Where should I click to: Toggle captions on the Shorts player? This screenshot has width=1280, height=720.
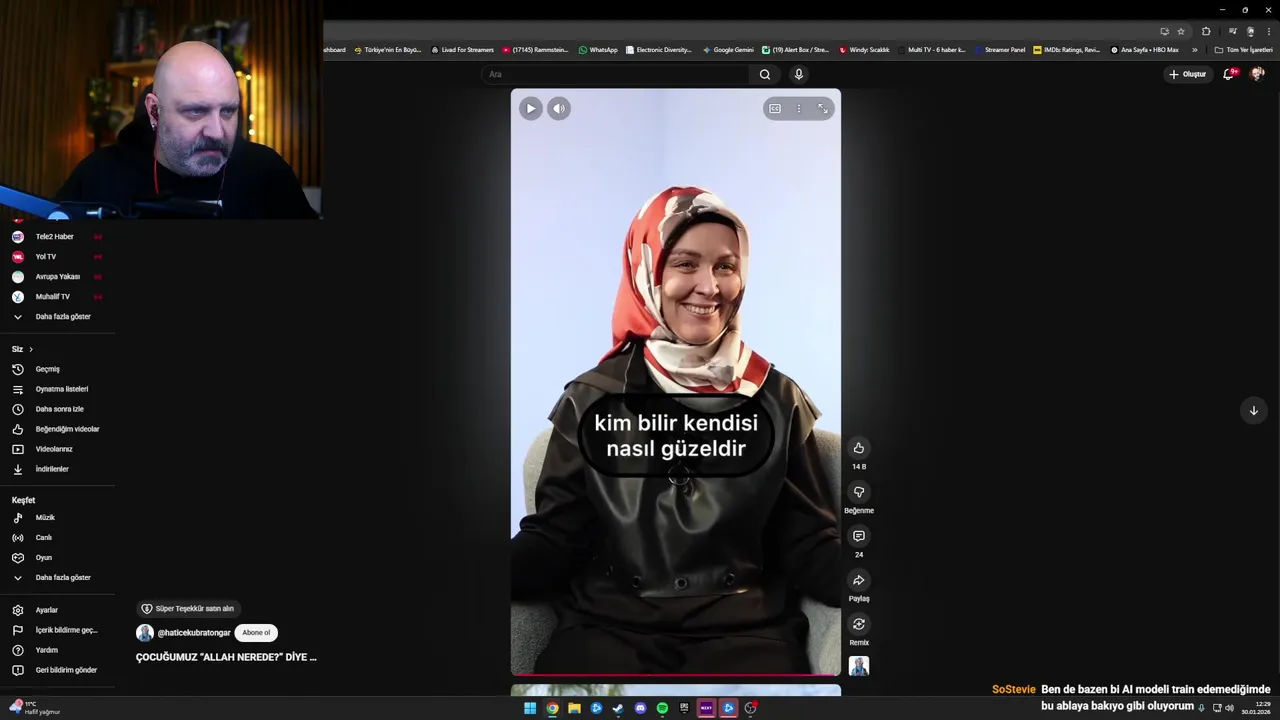(x=775, y=108)
